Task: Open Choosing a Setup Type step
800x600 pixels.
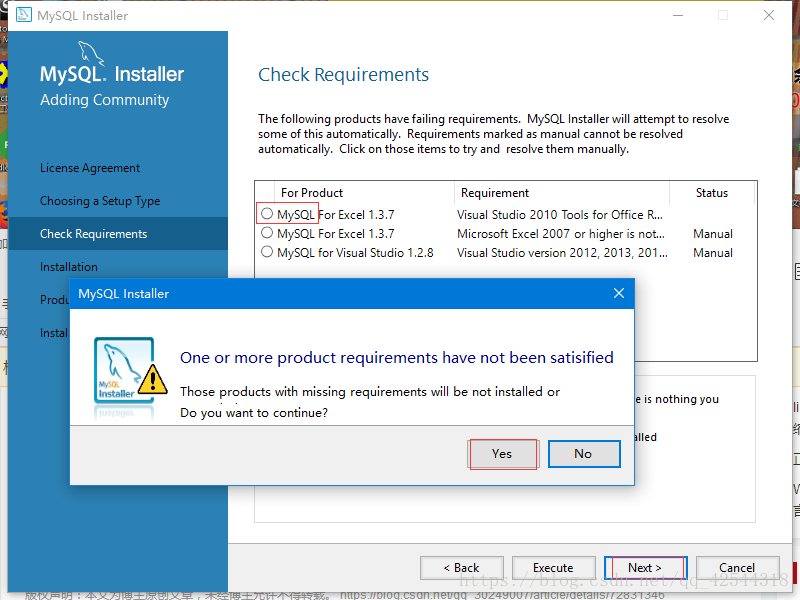Action: (x=100, y=201)
